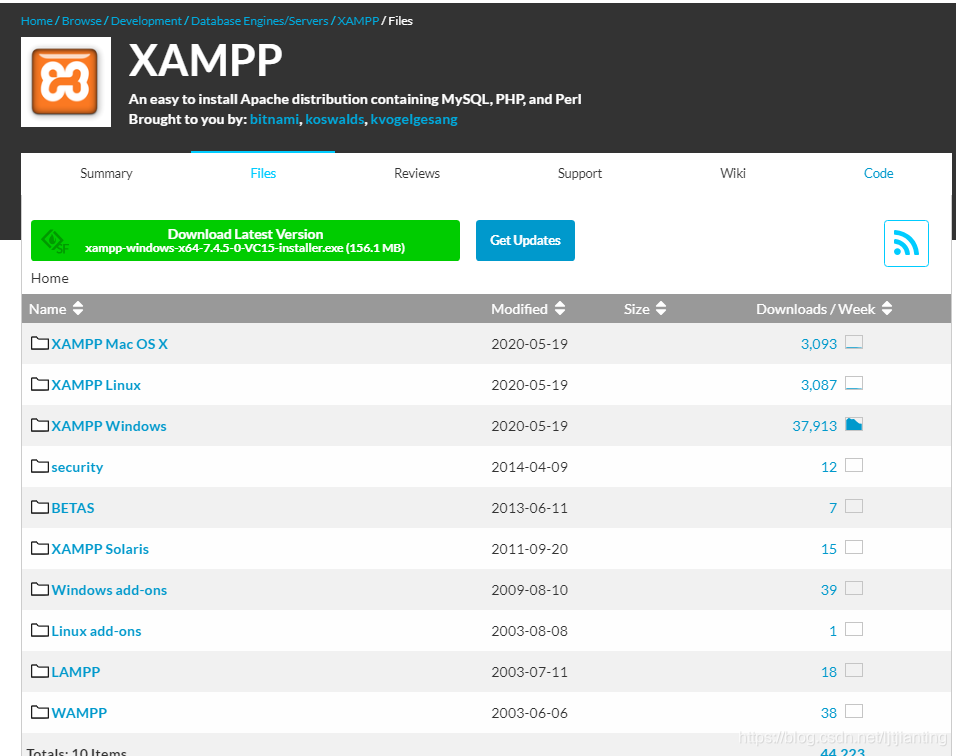The image size is (956, 756).
Task: Click the download chart icon for Linux add-ons
Action: click(x=854, y=629)
